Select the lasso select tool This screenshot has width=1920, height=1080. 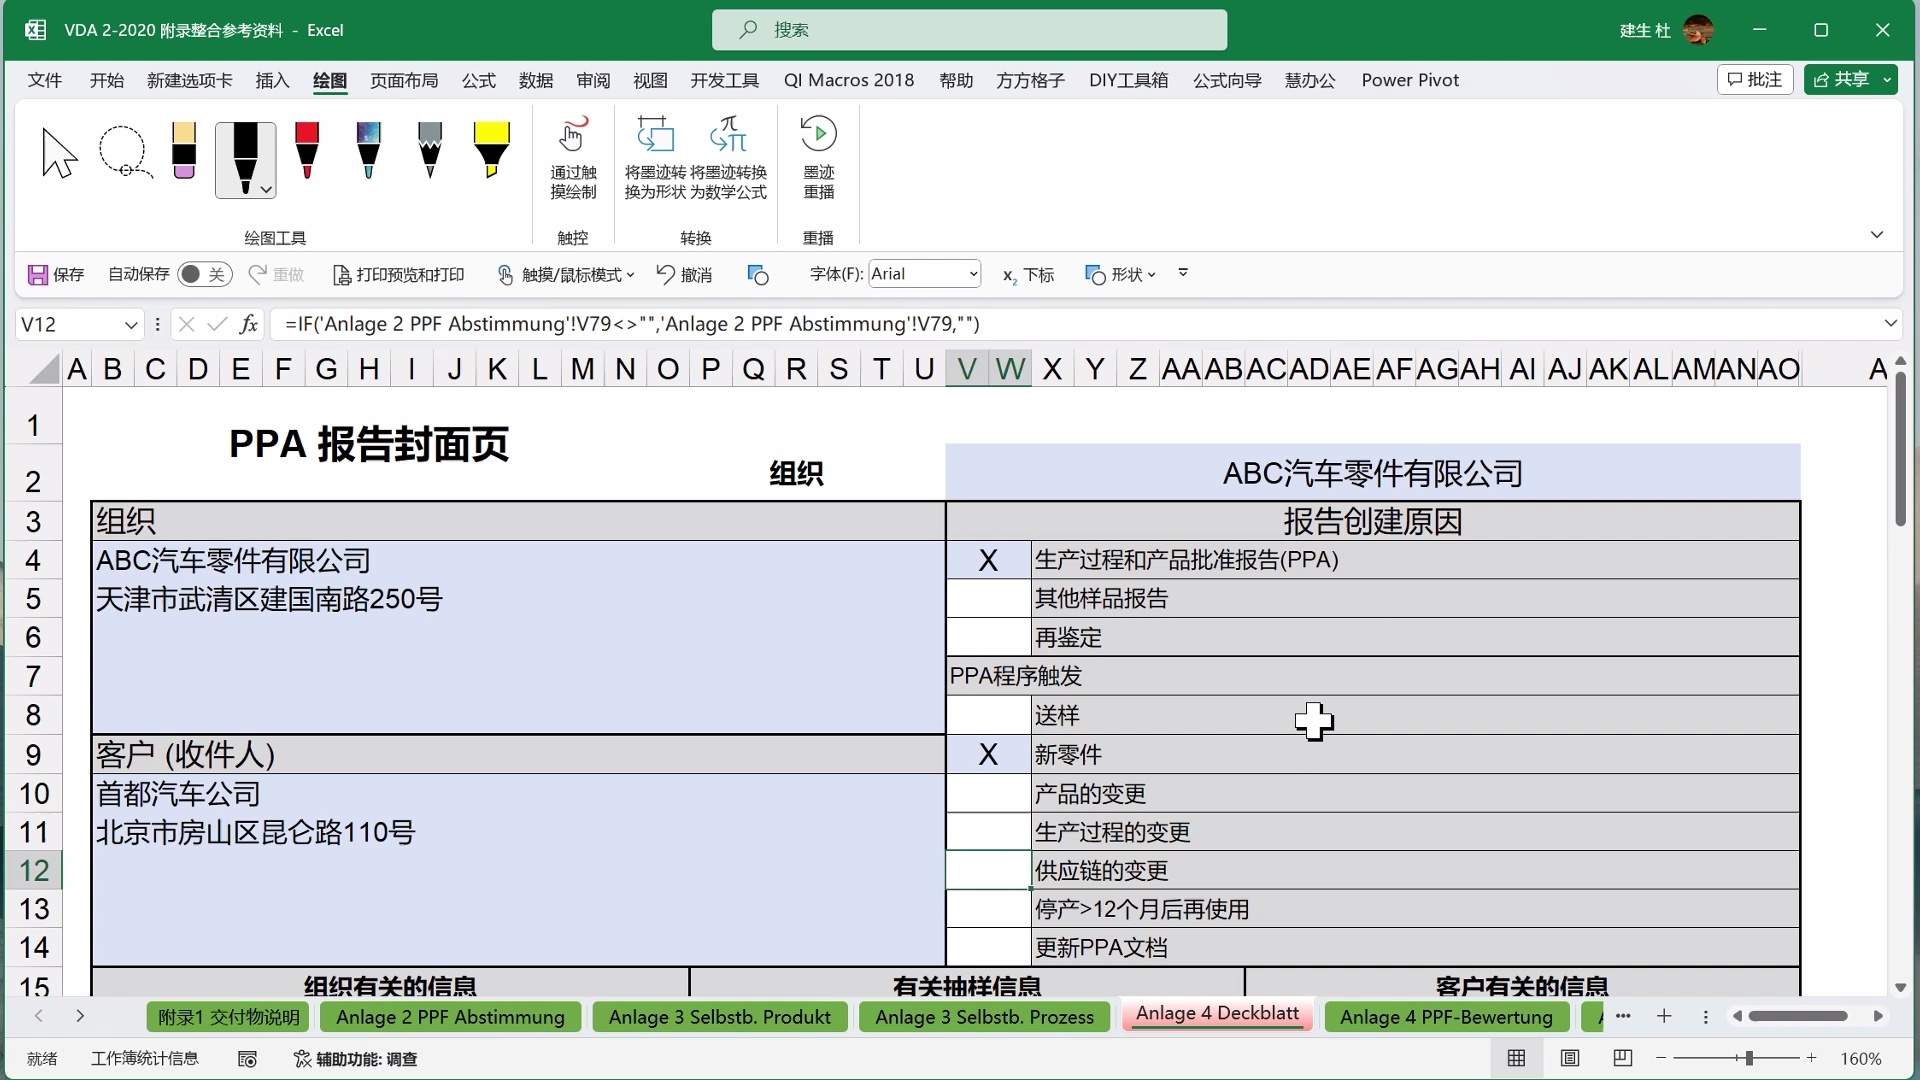coord(124,152)
